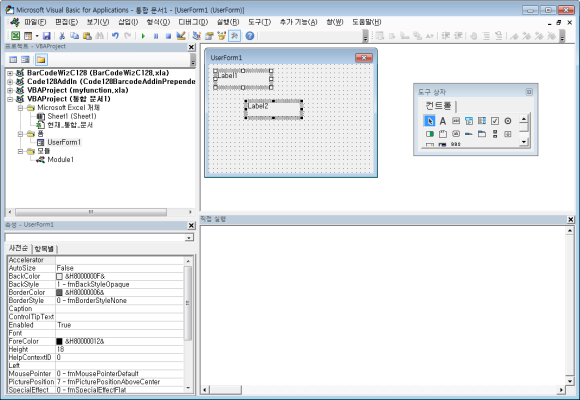Click the Paste clipboard icon
The width and height of the screenshot is (580, 400).
tap(87, 36)
